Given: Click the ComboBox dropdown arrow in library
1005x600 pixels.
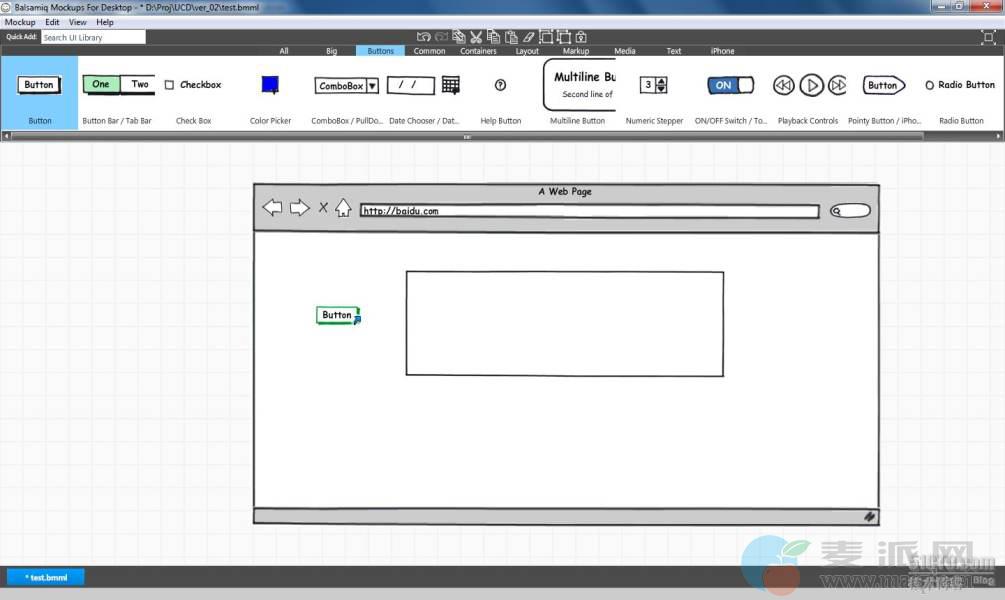Looking at the screenshot, I should coord(372,86).
